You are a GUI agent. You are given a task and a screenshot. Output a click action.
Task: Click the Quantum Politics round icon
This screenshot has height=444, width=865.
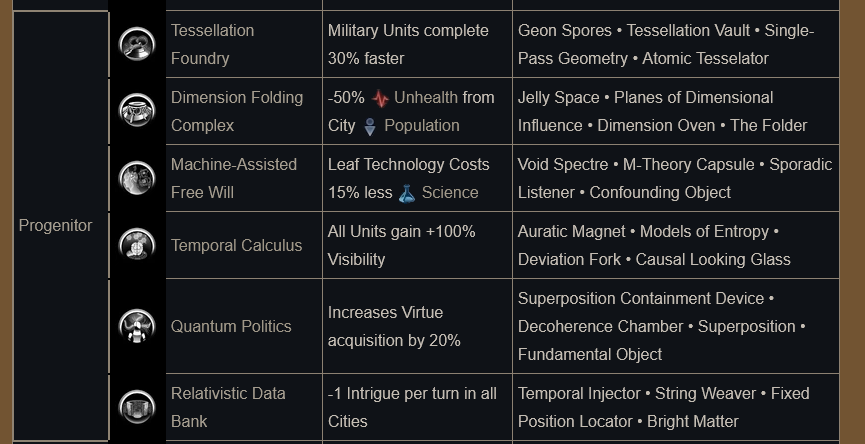(x=137, y=326)
